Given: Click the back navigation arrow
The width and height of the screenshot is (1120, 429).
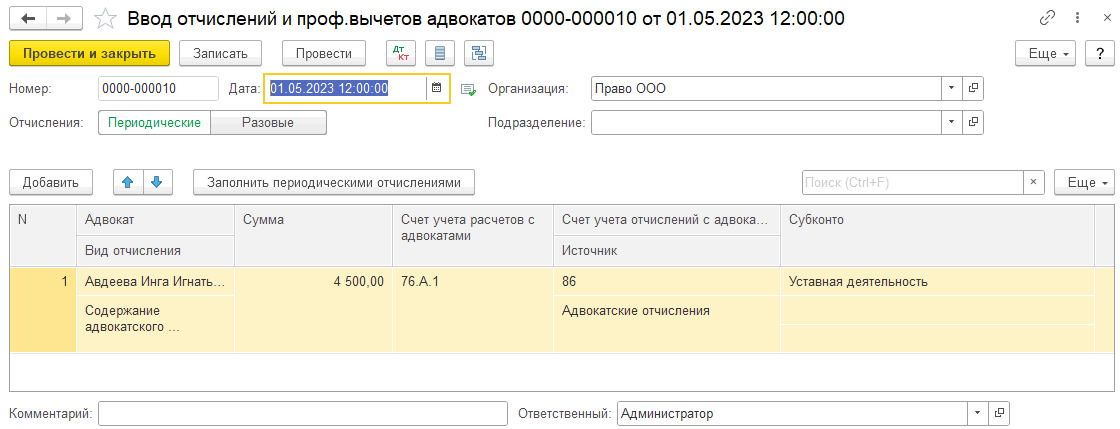Looking at the screenshot, I should (x=27, y=18).
